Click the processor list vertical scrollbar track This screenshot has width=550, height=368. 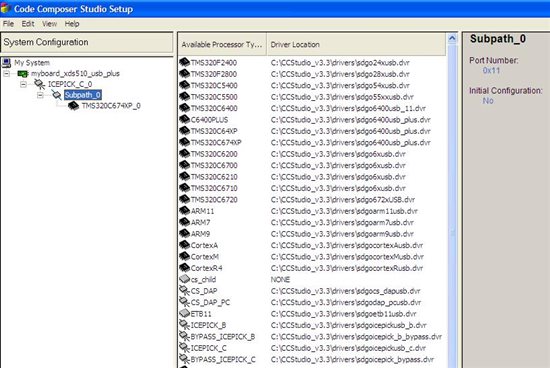[x=452, y=207]
